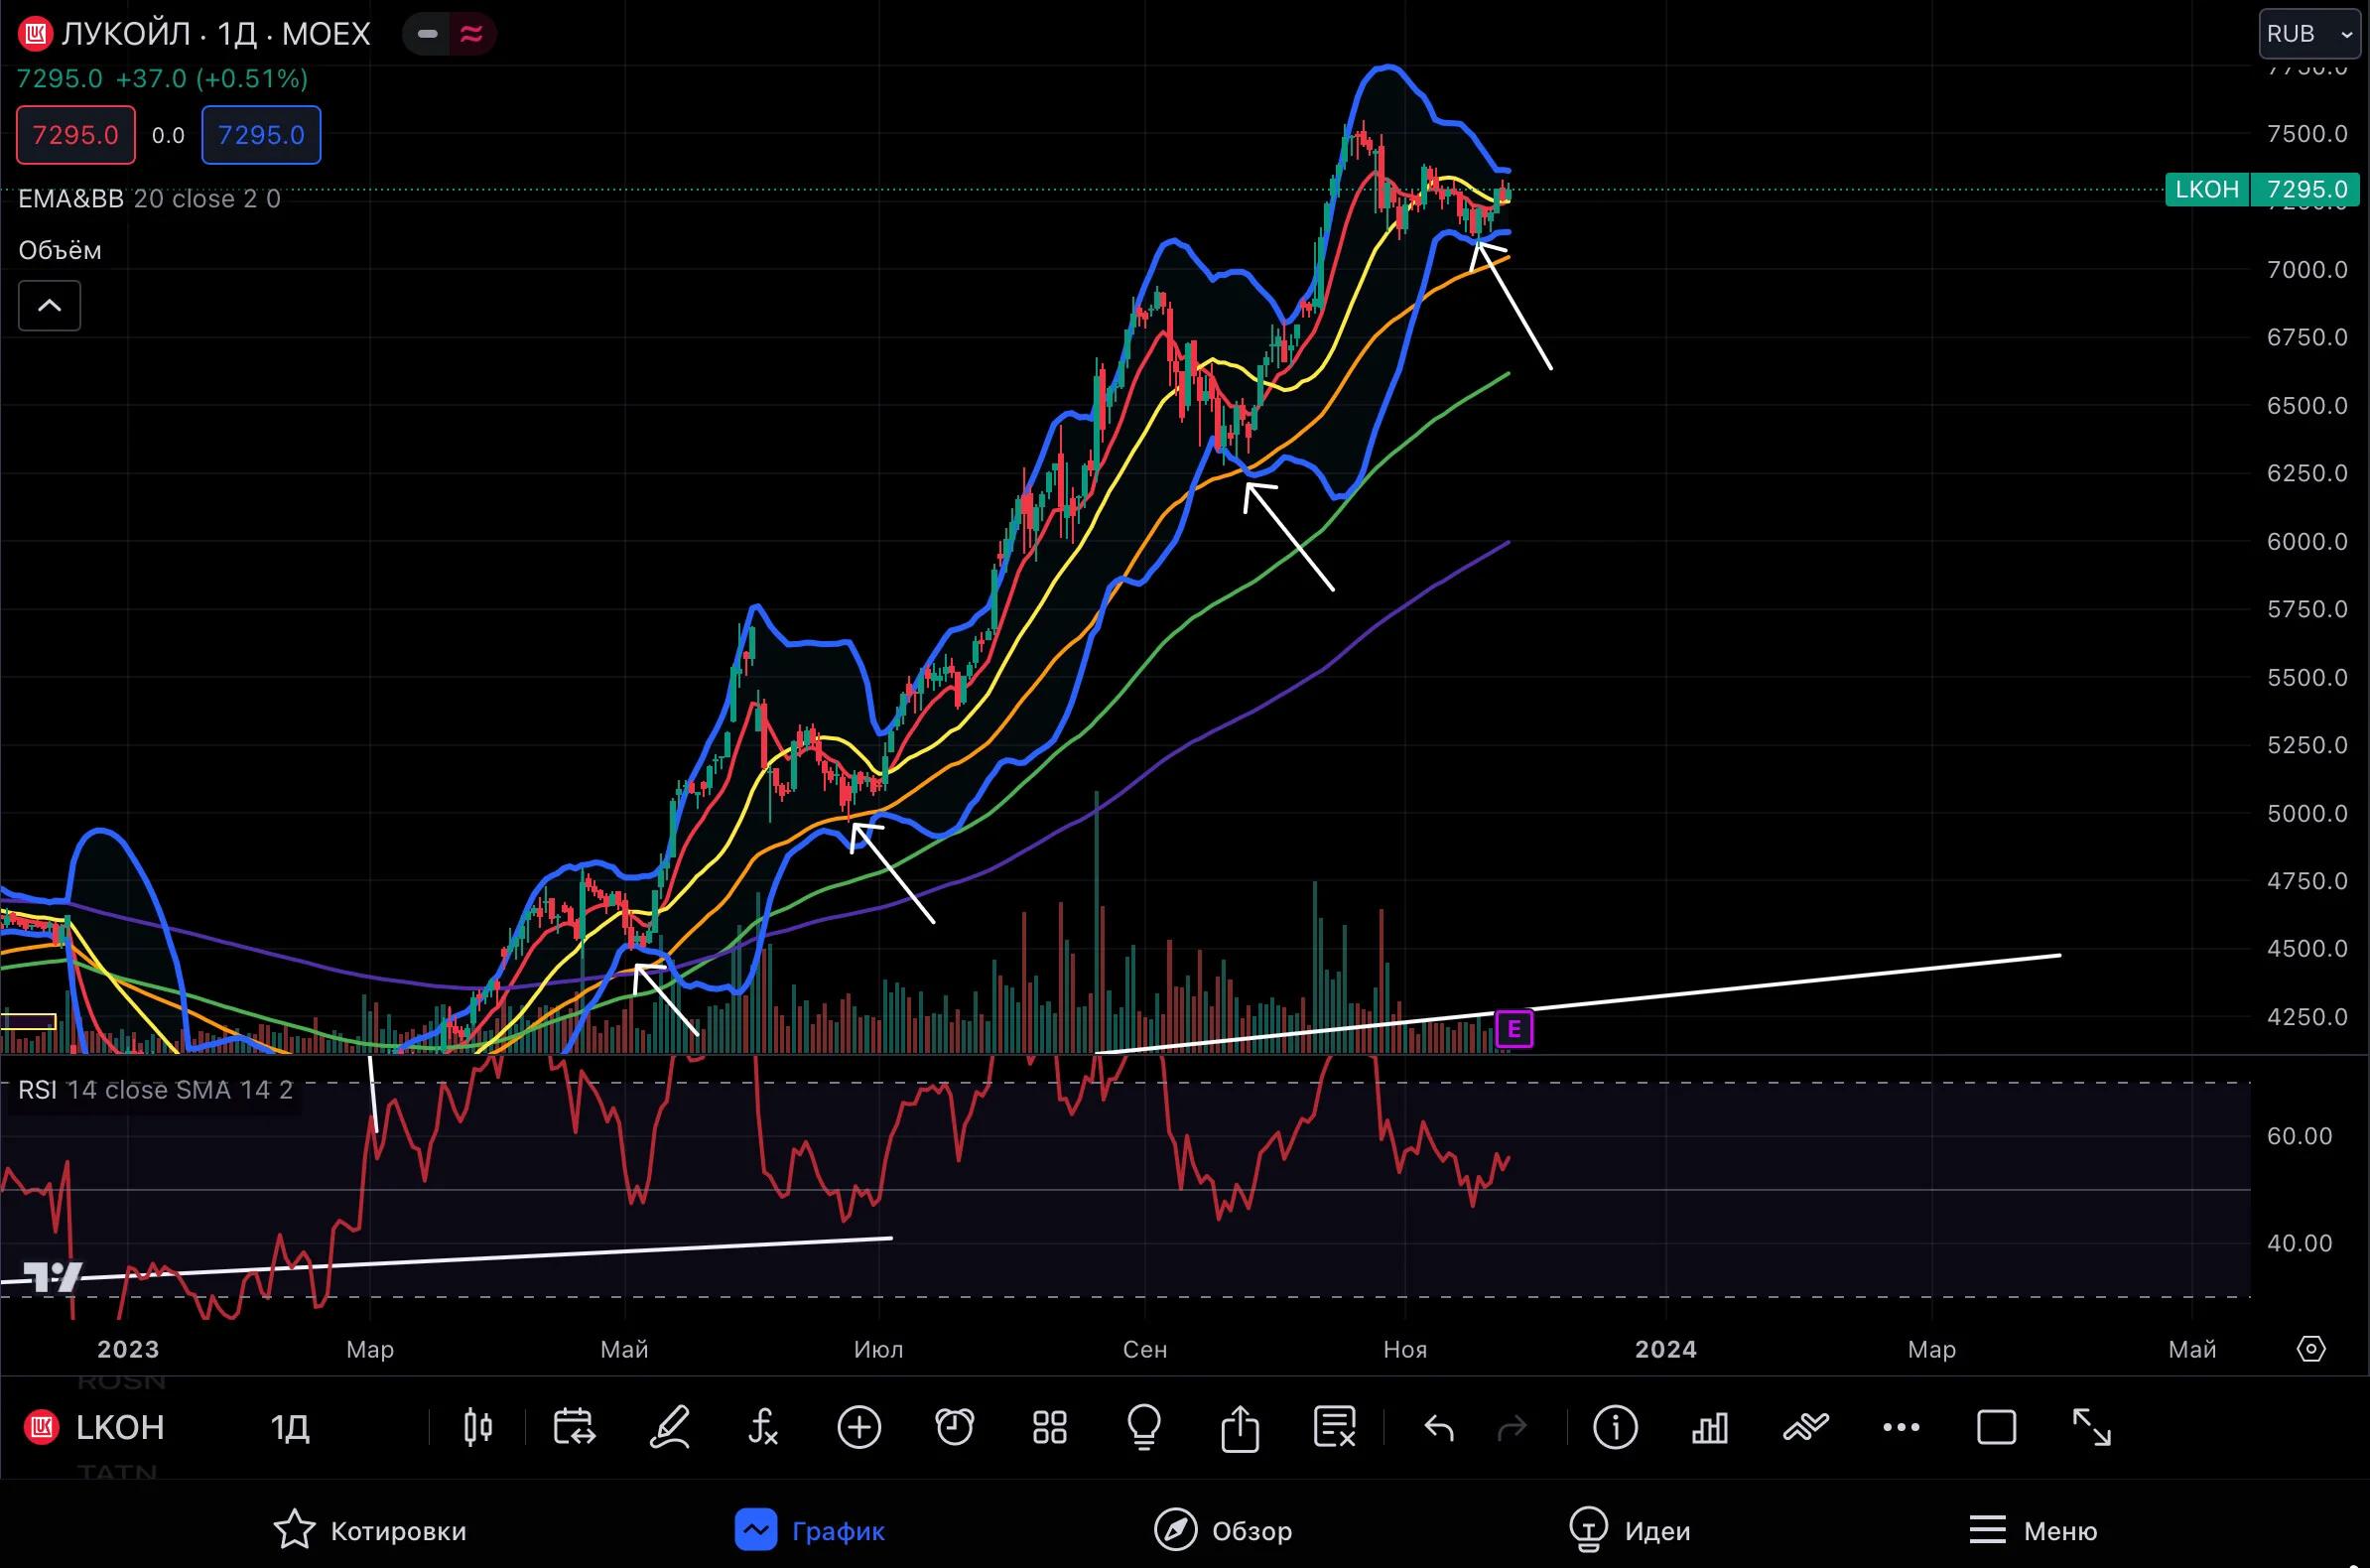Undo the last chart action

(1439, 1428)
